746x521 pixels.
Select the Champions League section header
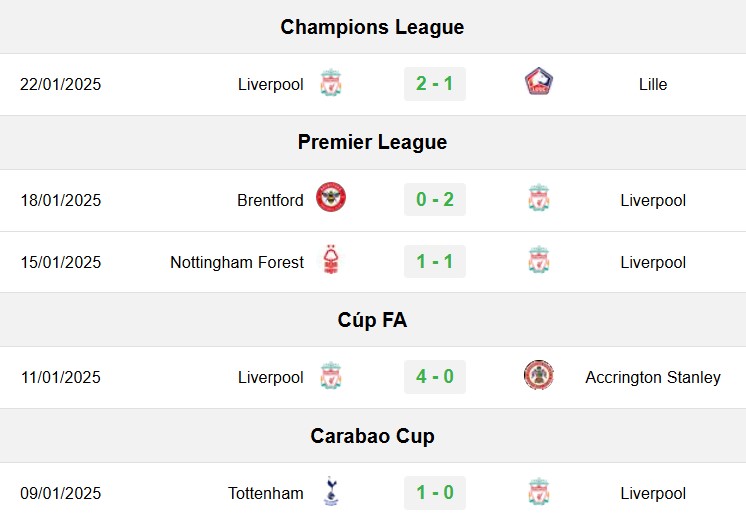[x=373, y=27]
